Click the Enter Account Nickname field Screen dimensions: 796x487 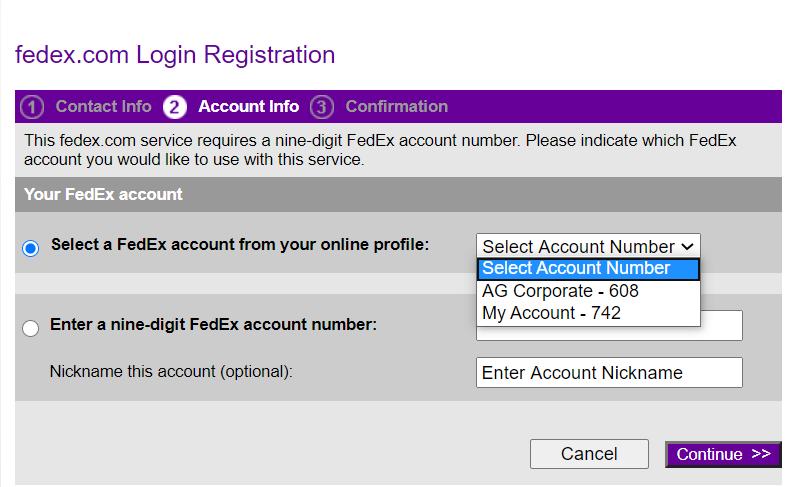(x=609, y=373)
